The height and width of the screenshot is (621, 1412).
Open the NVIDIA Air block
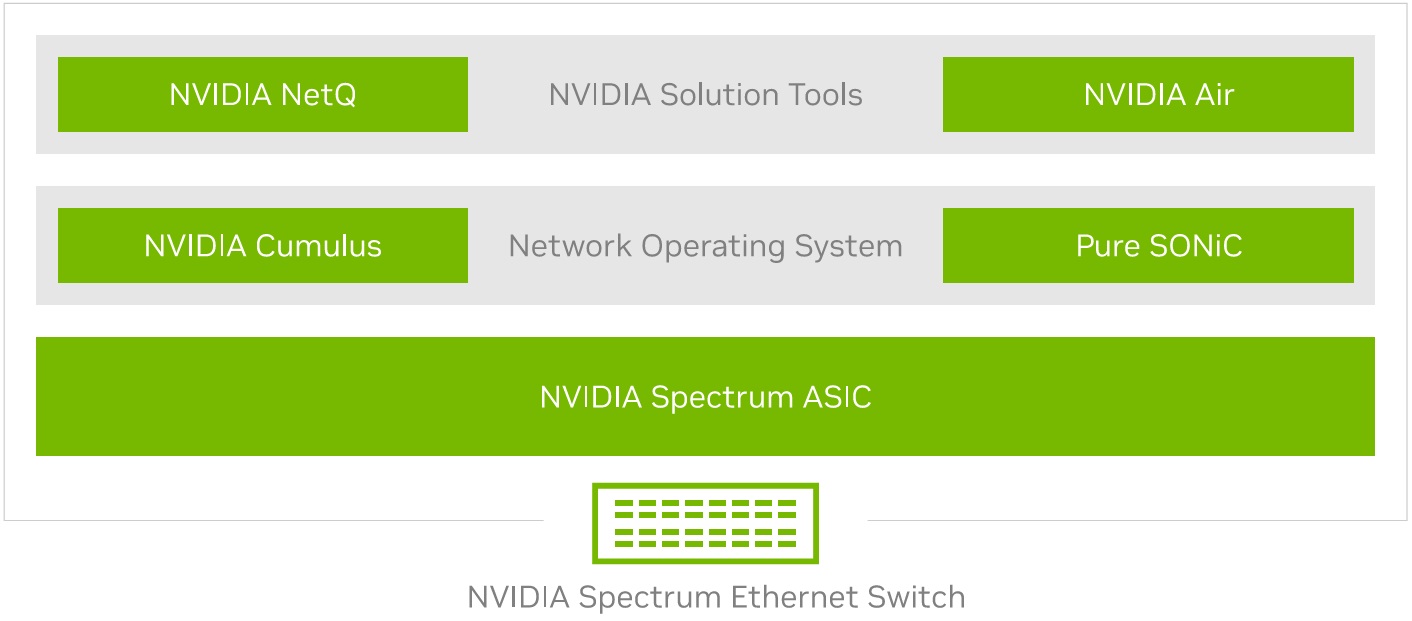pos(1148,94)
